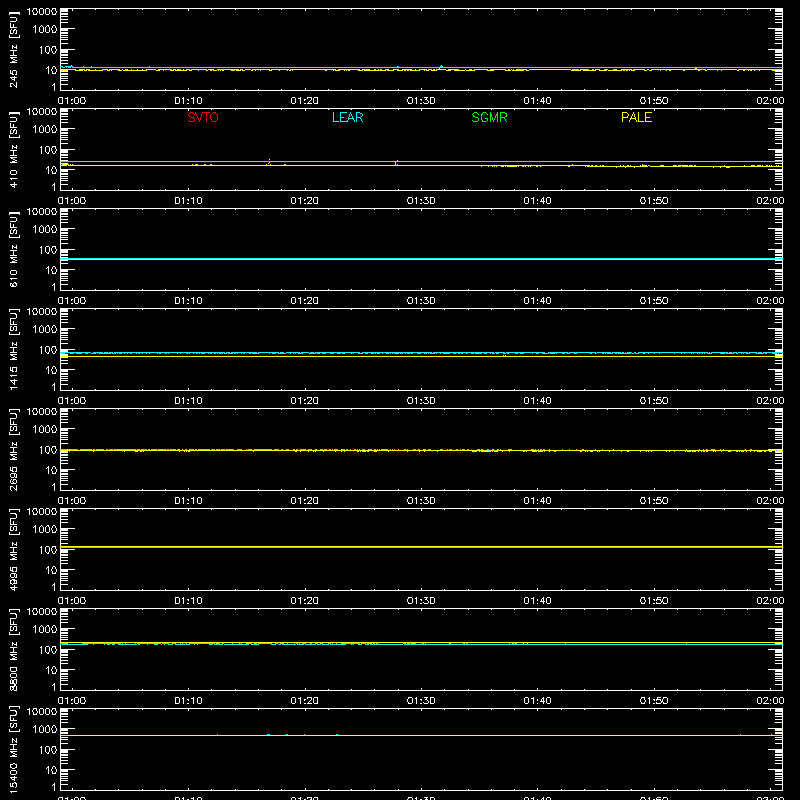The image size is (800, 800).
Task: Click 01:30 time label under 8800 MHz plot
Action: (x=421, y=701)
